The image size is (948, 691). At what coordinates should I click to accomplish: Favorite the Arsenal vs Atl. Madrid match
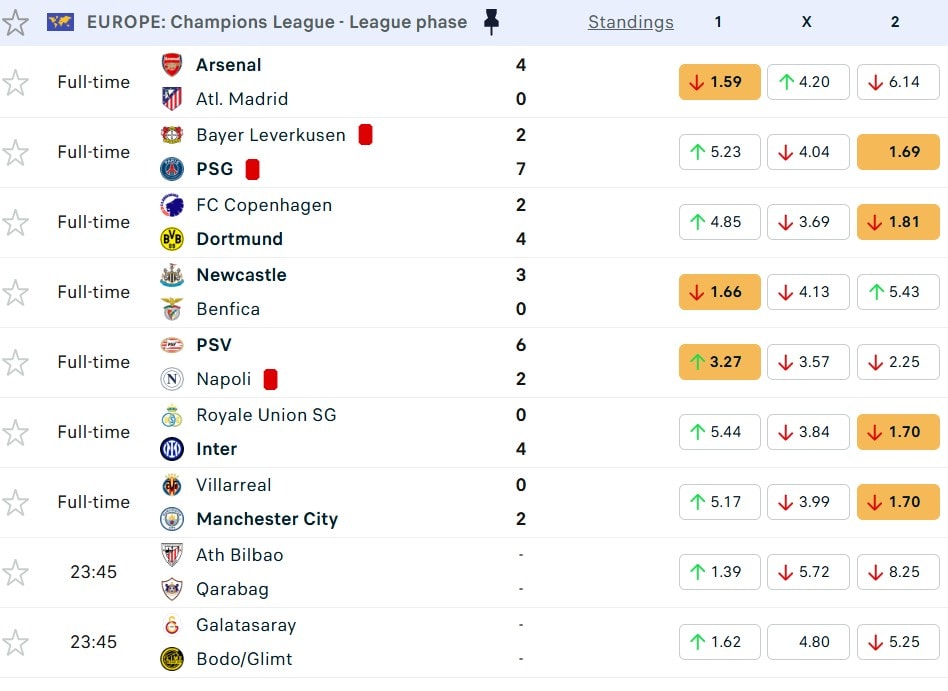pos(16,82)
